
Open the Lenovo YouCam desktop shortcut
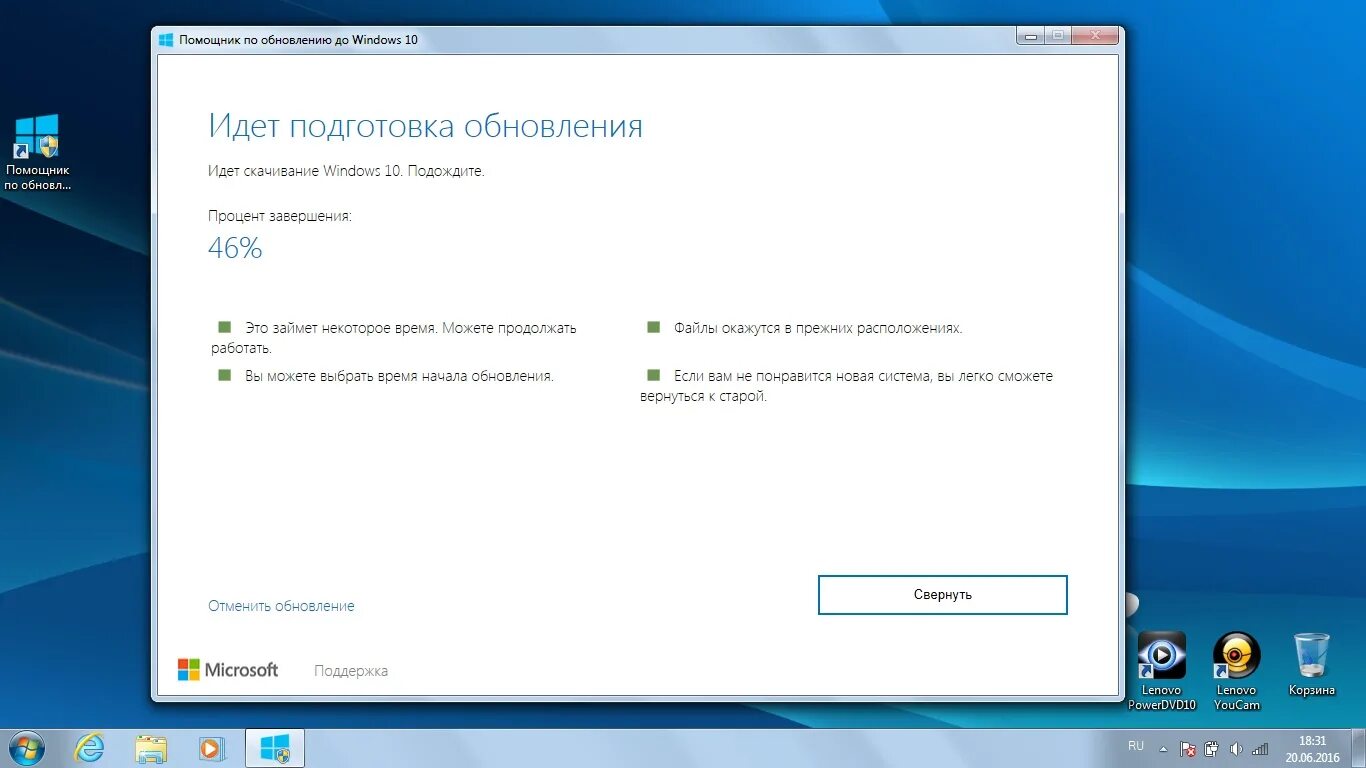click(1237, 671)
